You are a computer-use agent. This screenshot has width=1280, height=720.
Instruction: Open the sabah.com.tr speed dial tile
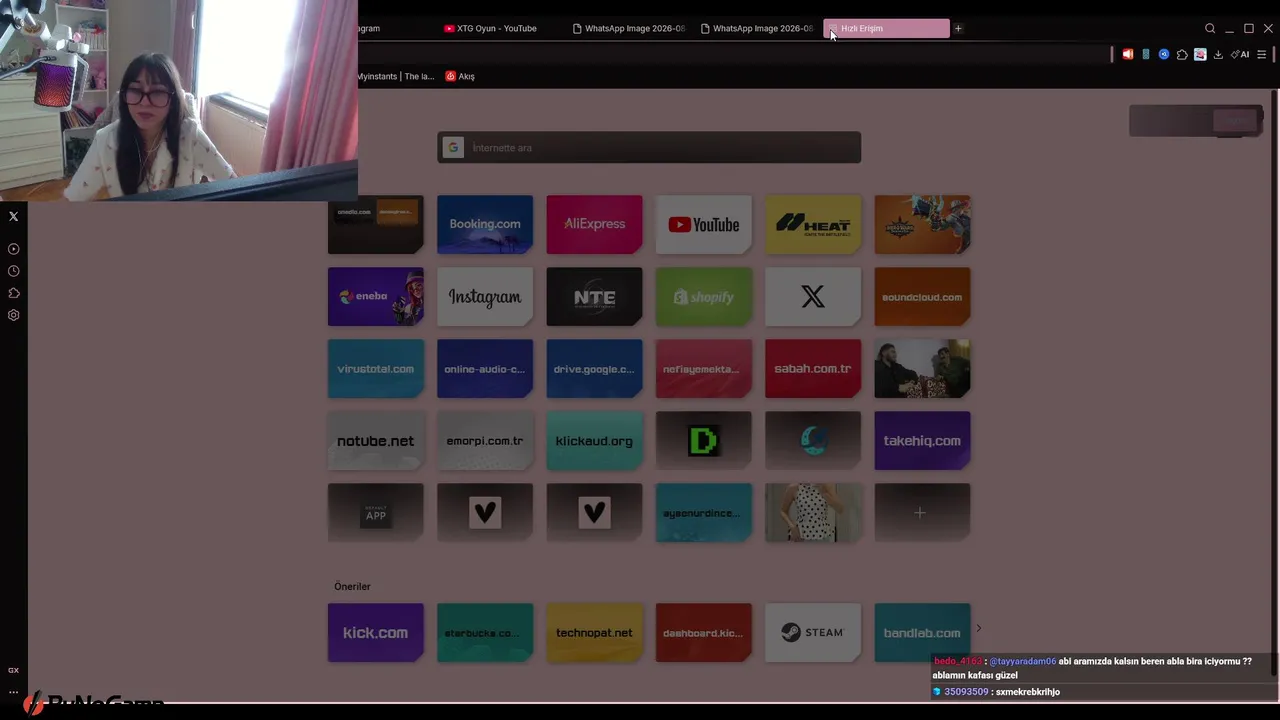tap(813, 369)
